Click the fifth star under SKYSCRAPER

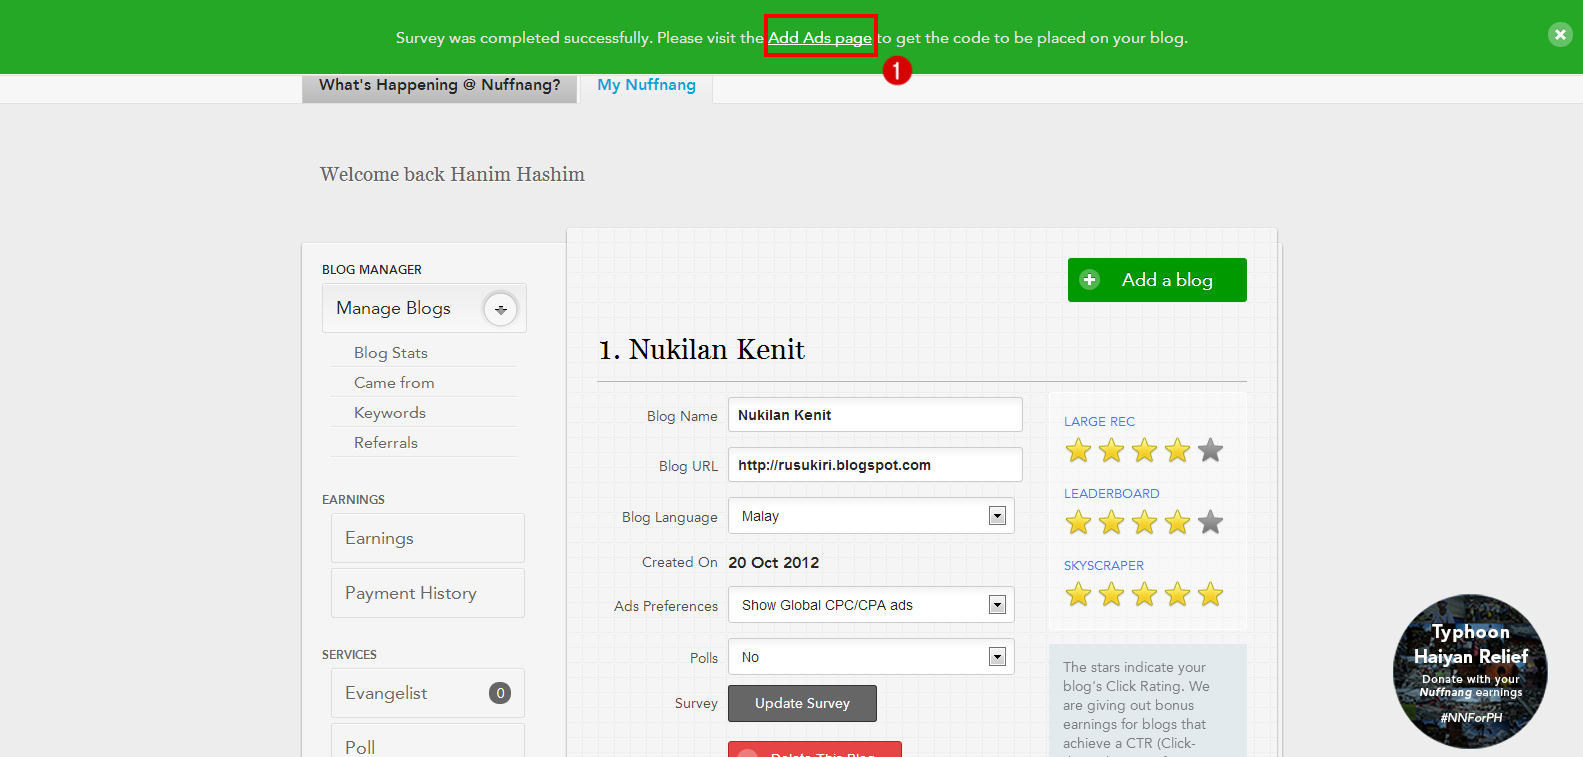pyautogui.click(x=1210, y=595)
